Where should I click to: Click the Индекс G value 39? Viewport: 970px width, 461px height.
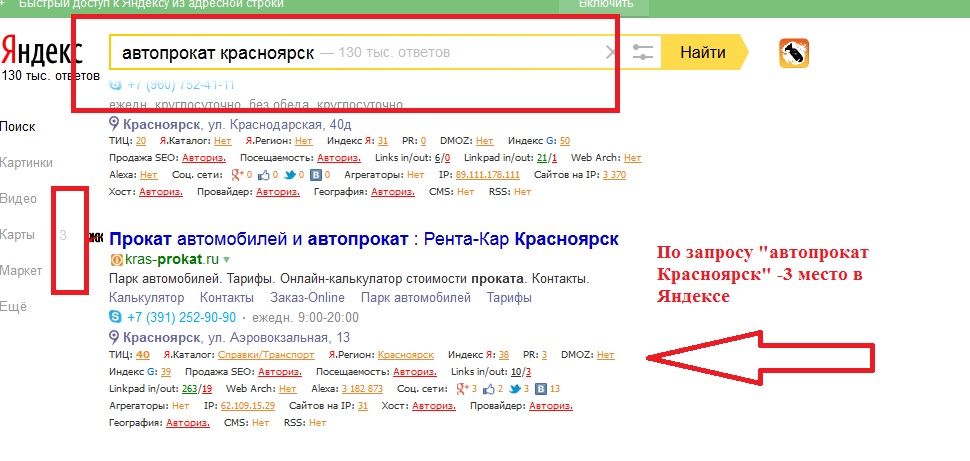click(x=166, y=373)
